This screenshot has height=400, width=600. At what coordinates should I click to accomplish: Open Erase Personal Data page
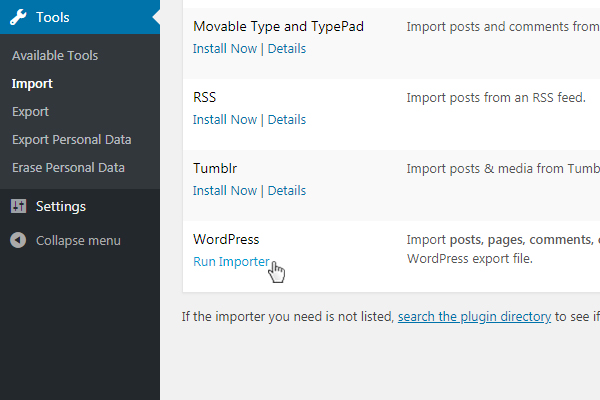click(x=68, y=168)
